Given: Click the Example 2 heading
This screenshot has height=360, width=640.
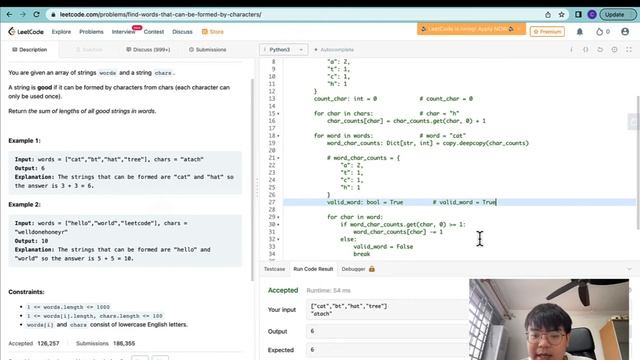Looking at the screenshot, I should 24,204.
